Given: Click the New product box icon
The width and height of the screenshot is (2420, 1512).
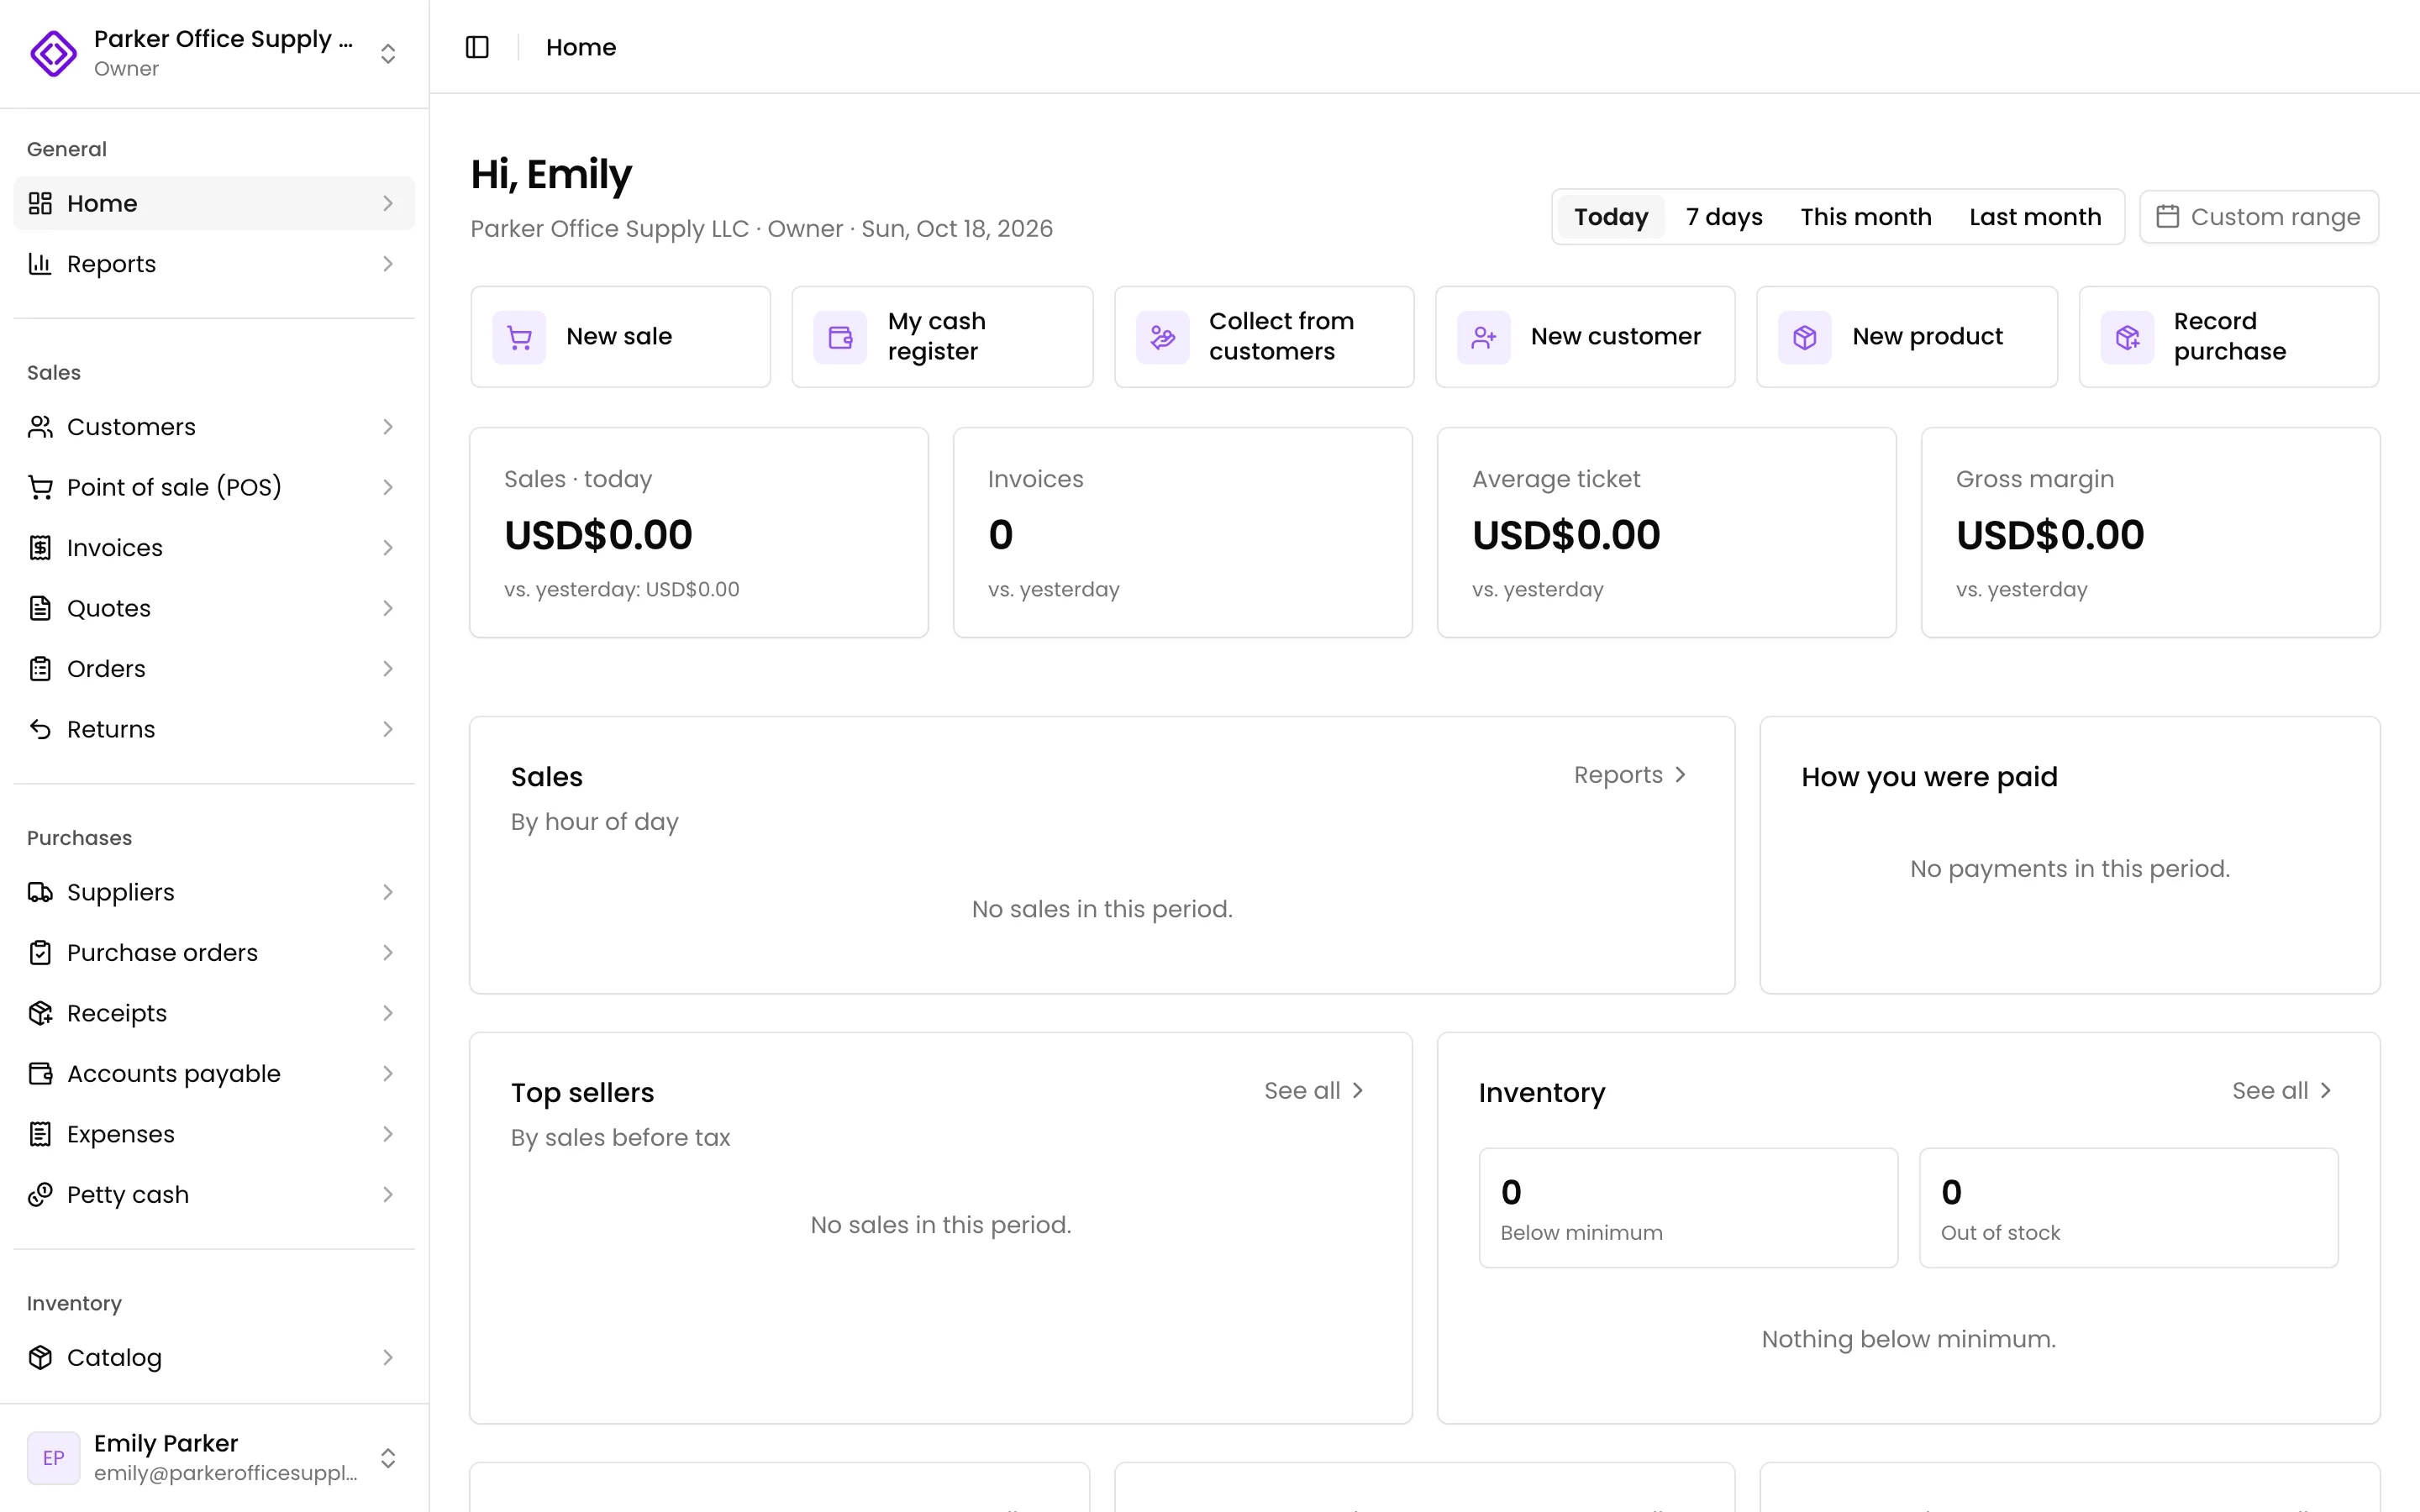Looking at the screenshot, I should click(1804, 337).
